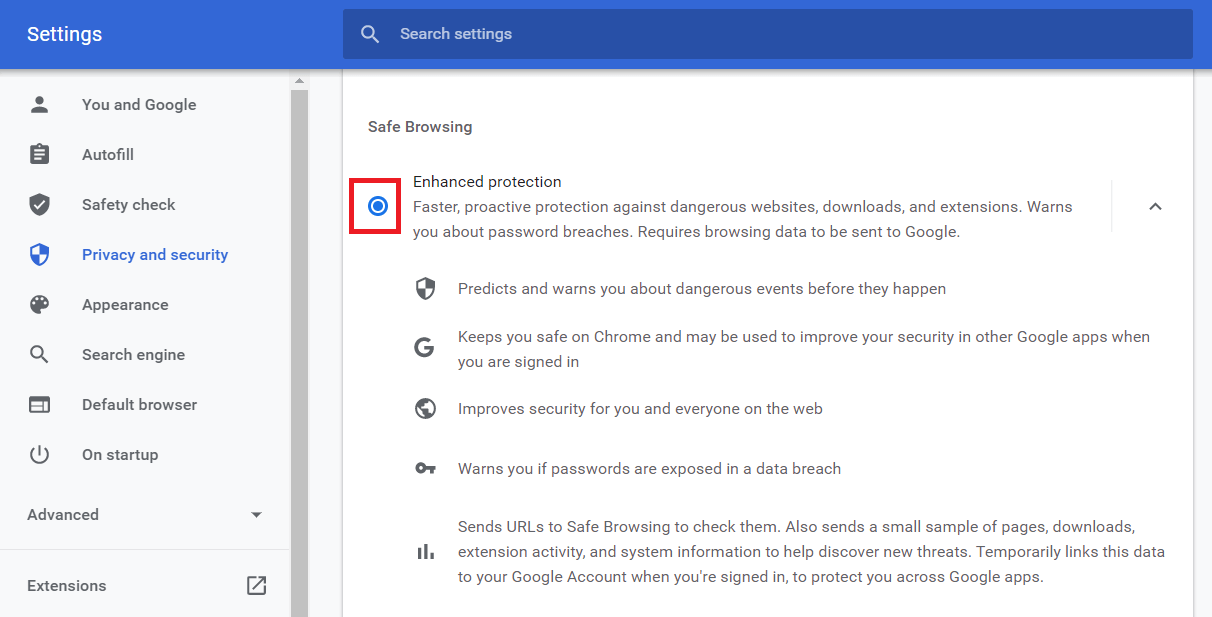The height and width of the screenshot is (617, 1212).
Task: Select the Enhanced protection radio button
Action: 377,207
